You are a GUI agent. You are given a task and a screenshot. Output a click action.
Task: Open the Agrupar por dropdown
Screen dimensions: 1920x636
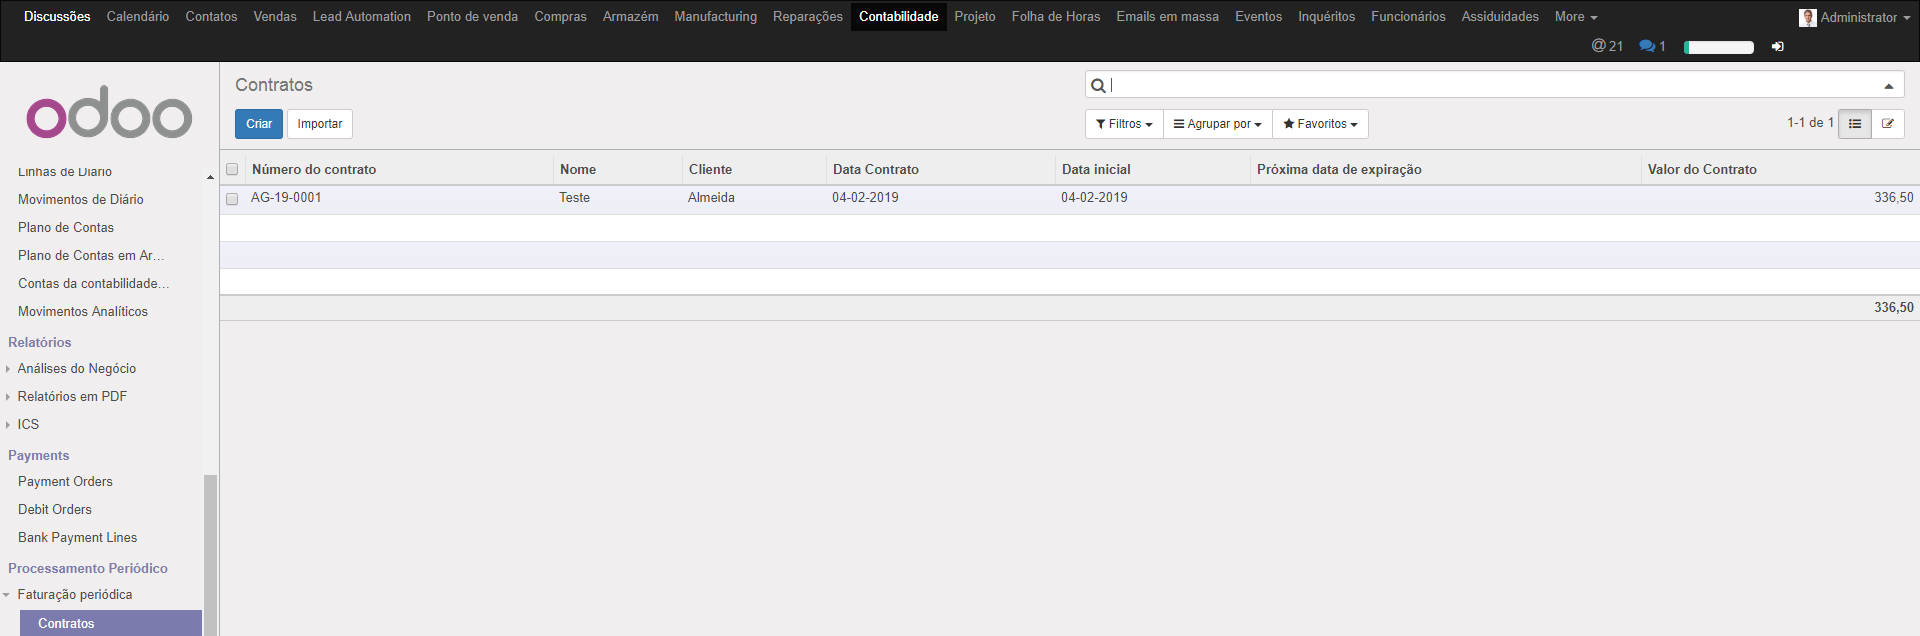[x=1217, y=124]
